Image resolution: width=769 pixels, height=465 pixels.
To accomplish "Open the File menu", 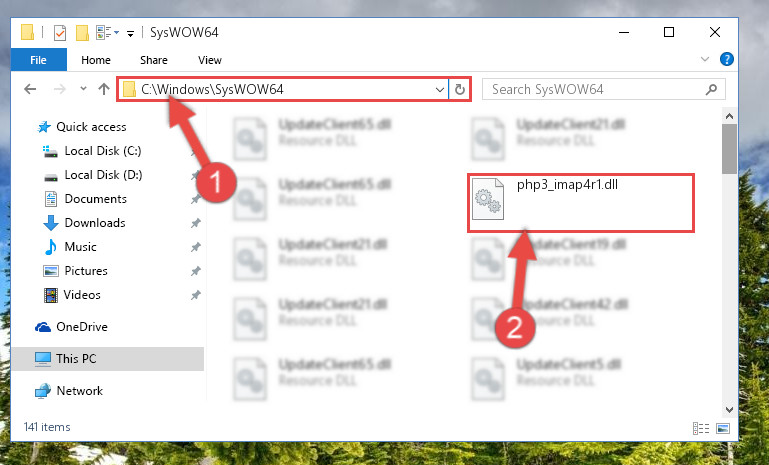I will point(38,60).
